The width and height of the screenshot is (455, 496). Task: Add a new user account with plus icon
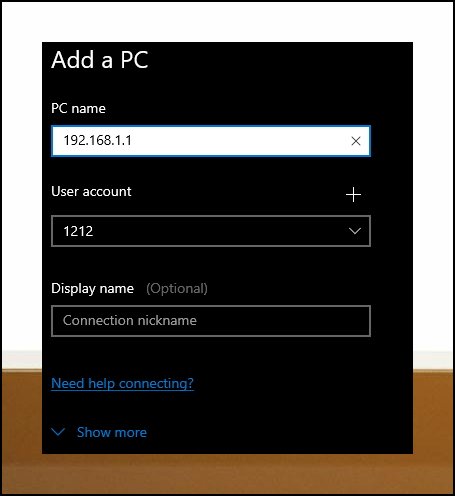pyautogui.click(x=353, y=195)
